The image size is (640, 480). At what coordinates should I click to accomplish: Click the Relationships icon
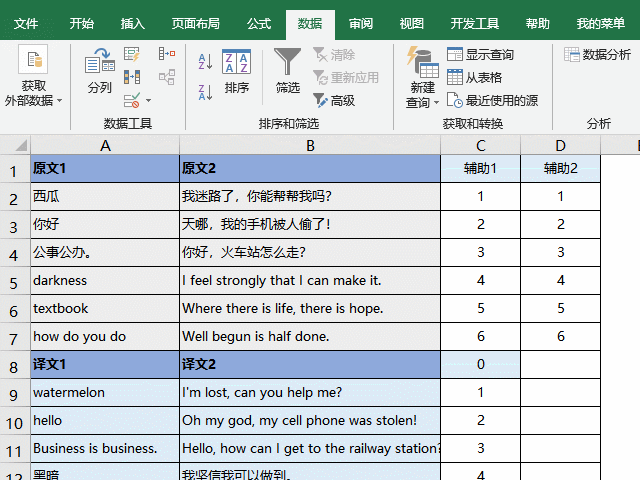point(167,77)
